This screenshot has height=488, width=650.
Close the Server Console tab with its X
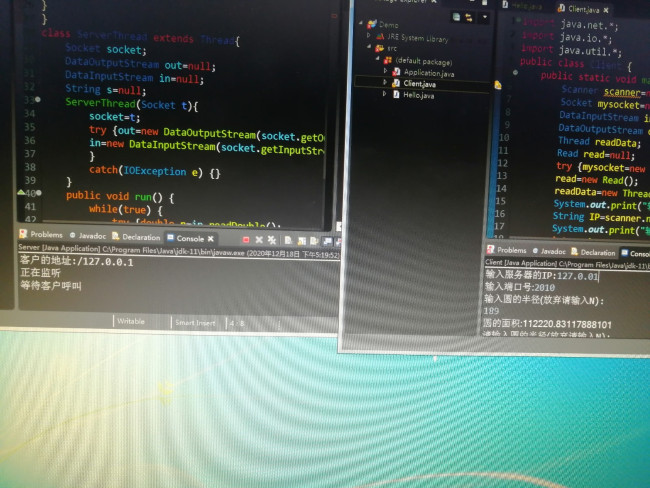click(x=211, y=239)
